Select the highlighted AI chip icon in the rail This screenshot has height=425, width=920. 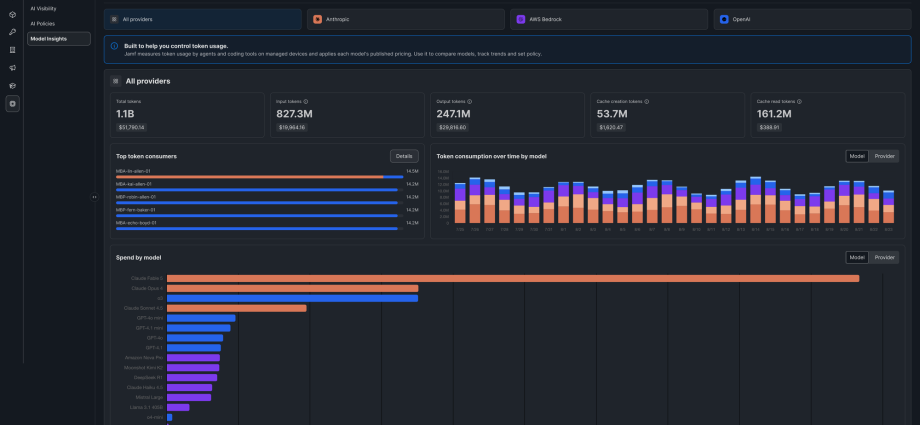coord(12,103)
